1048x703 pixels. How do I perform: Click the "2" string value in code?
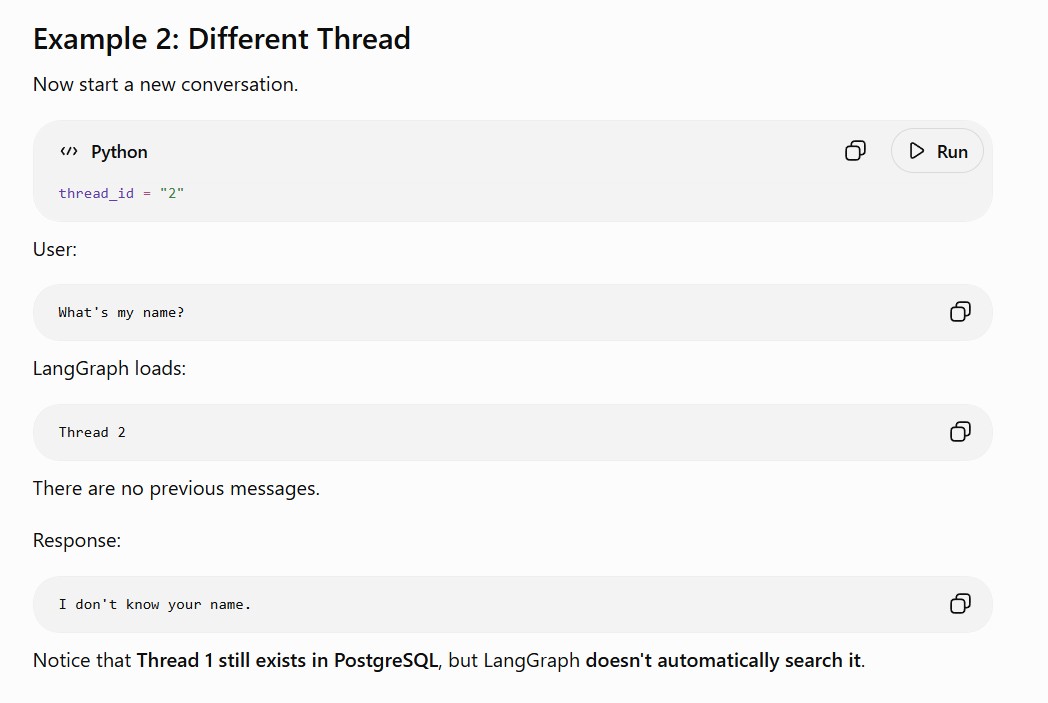click(x=172, y=193)
